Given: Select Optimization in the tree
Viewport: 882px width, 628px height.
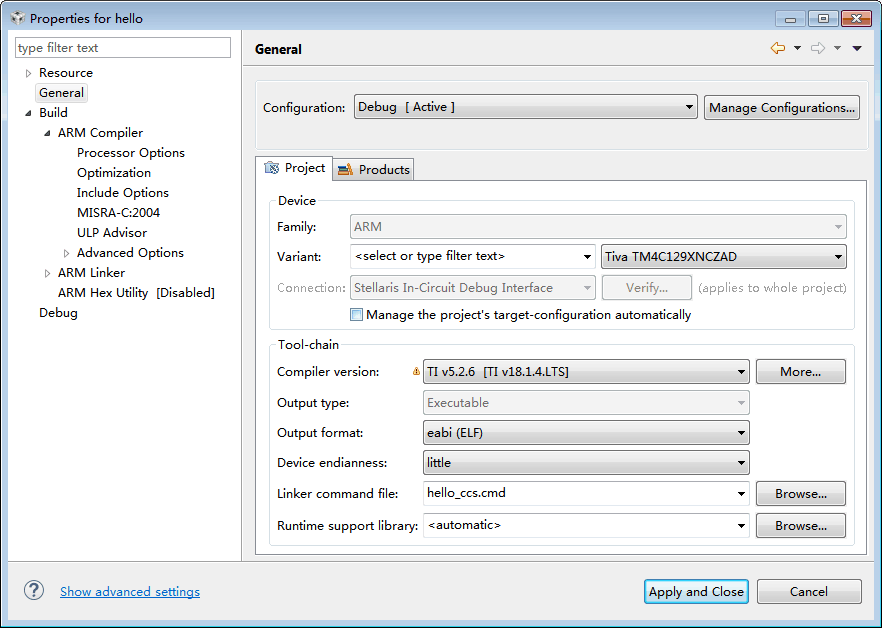Looking at the screenshot, I should (x=114, y=172).
